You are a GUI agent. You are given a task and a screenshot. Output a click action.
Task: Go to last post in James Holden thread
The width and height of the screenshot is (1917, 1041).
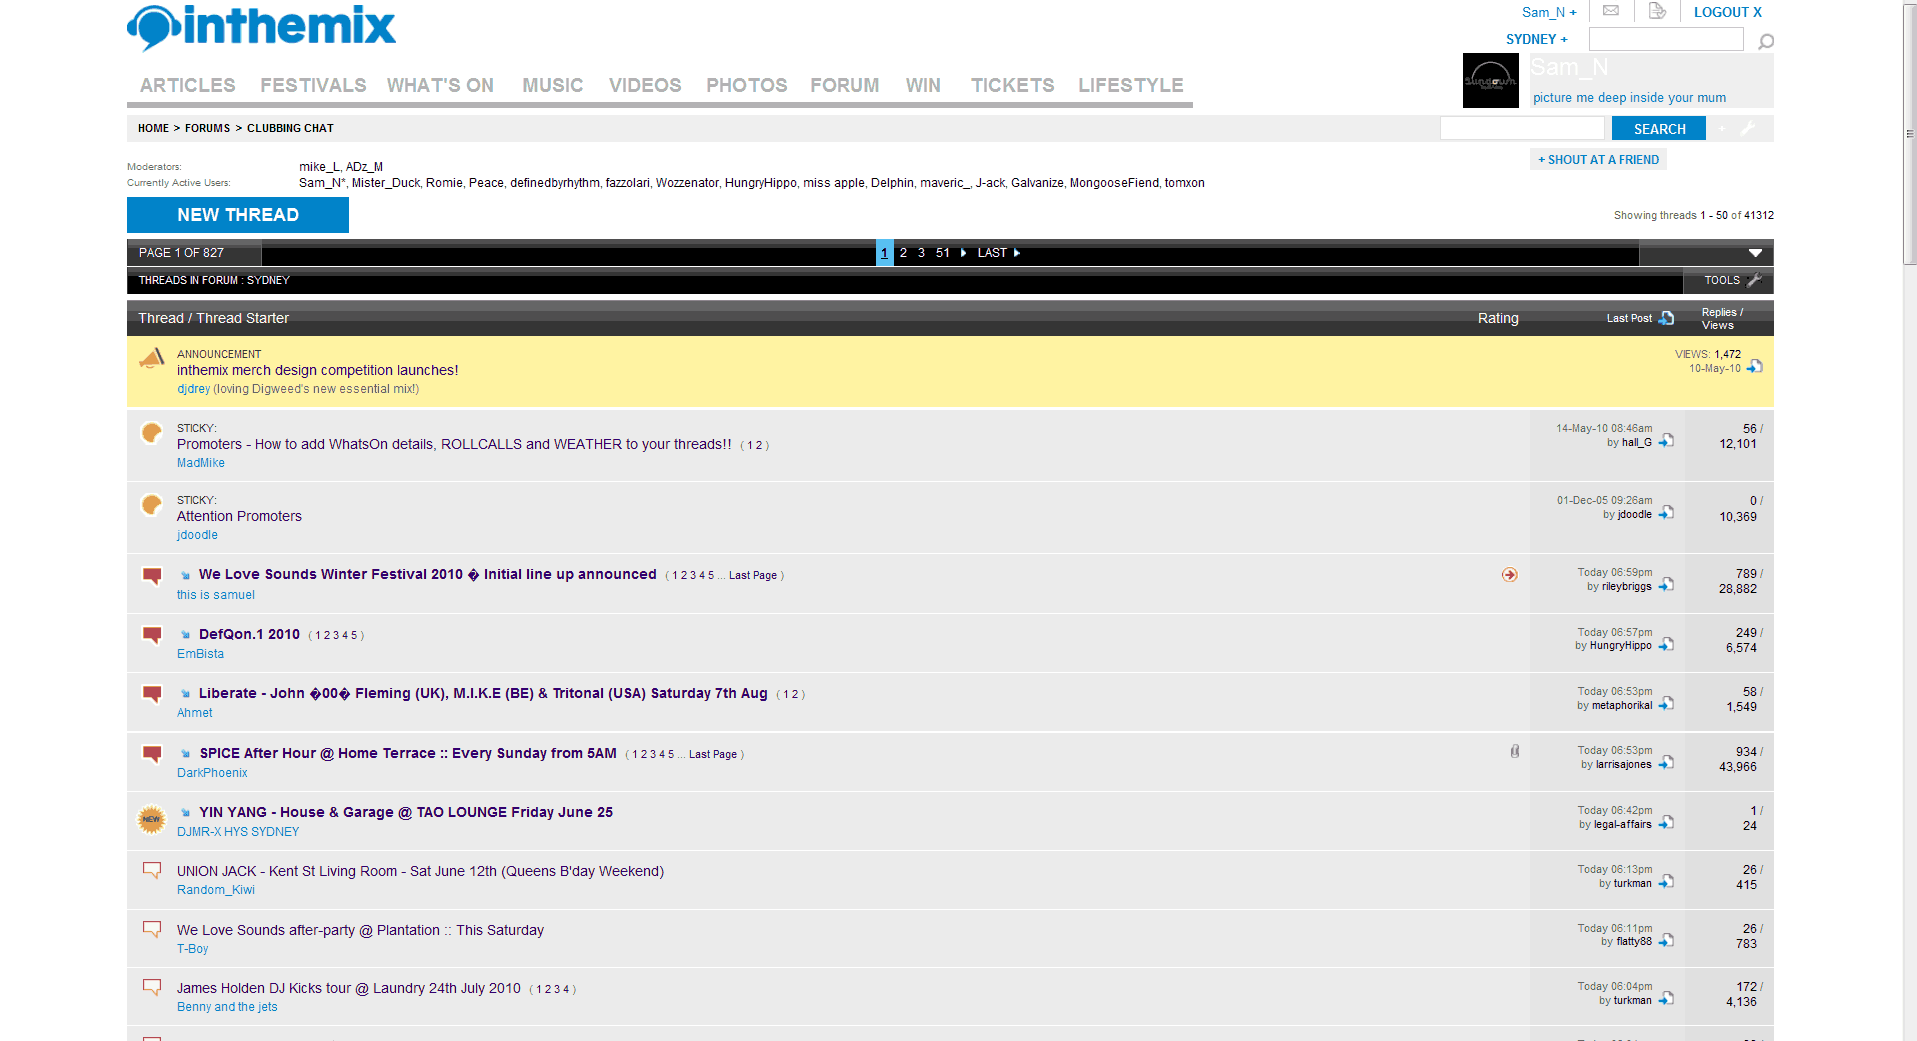[1666, 999]
